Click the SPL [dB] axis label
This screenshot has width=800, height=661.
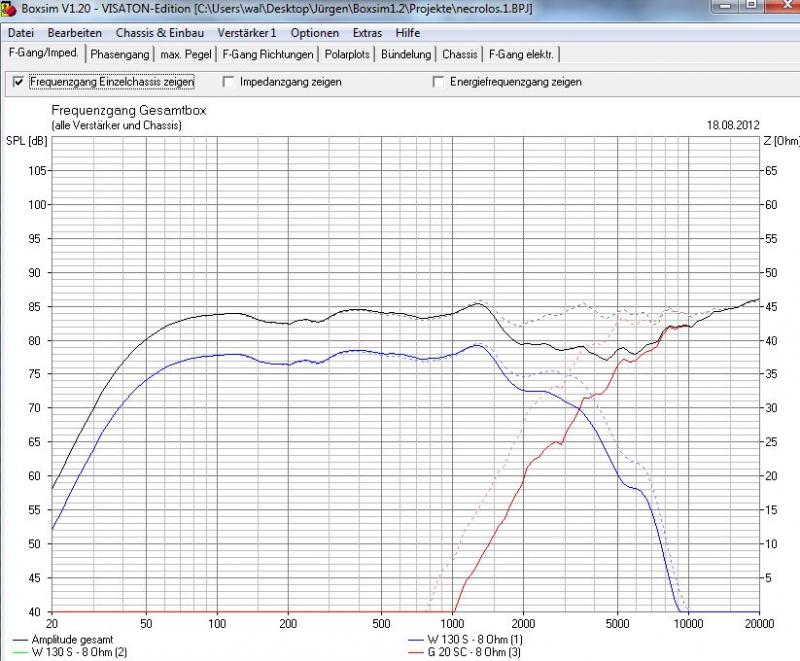[27, 141]
